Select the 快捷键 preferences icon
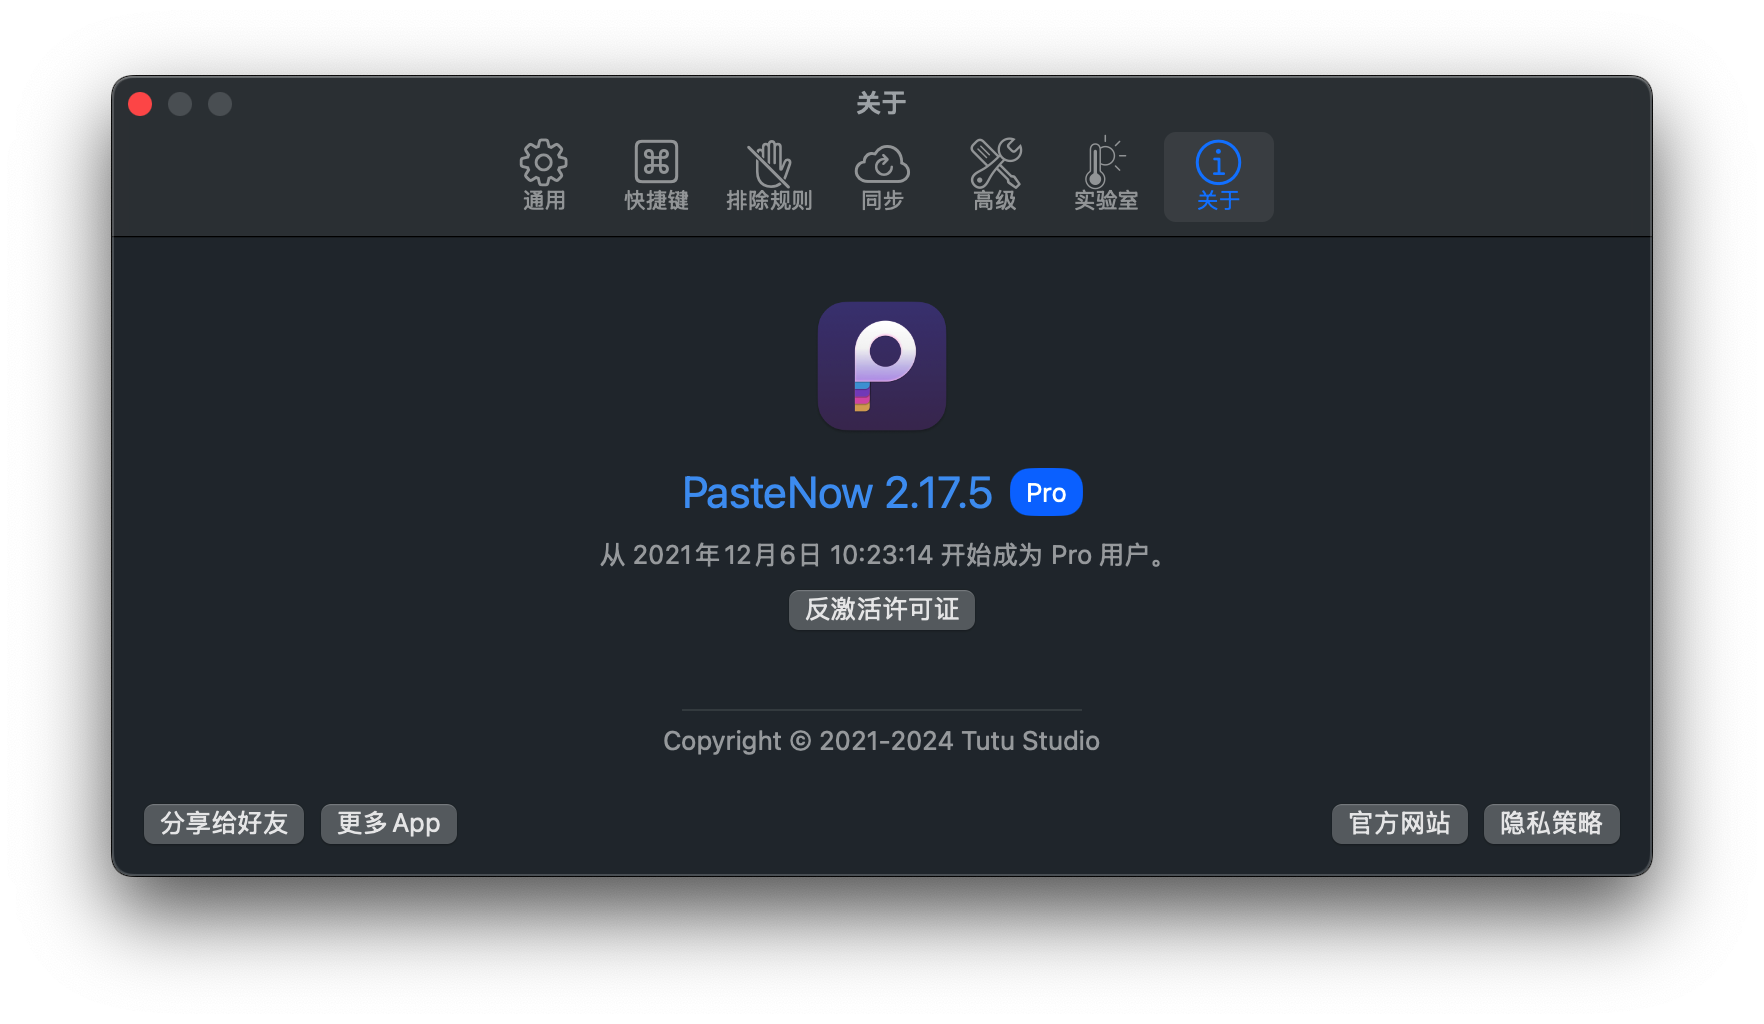The height and width of the screenshot is (1024, 1764). point(655,175)
